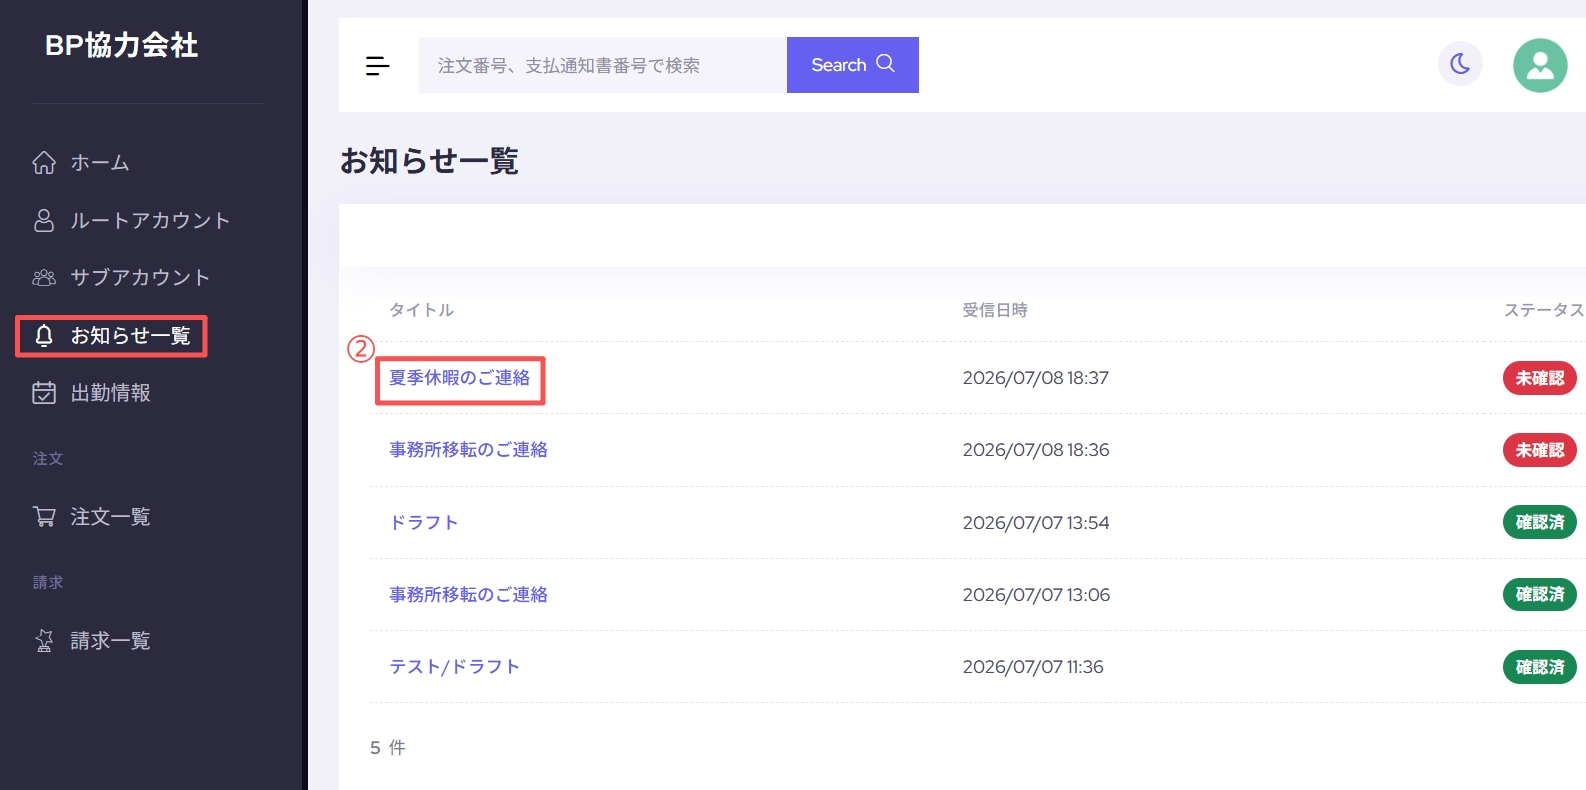
Task: Open ルートアカウント menu item
Action: click(x=150, y=220)
